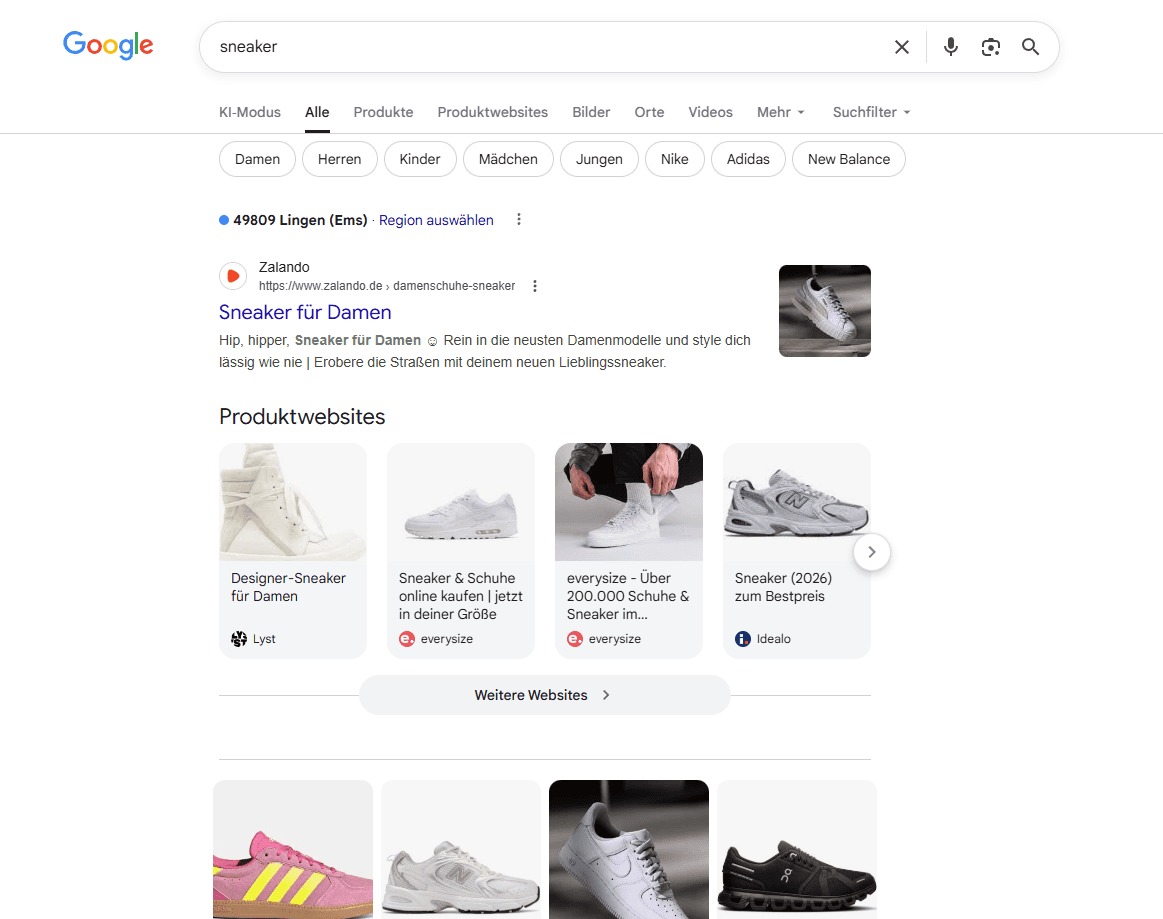Click Weitere Websites button
The image size is (1163, 919).
(544, 695)
